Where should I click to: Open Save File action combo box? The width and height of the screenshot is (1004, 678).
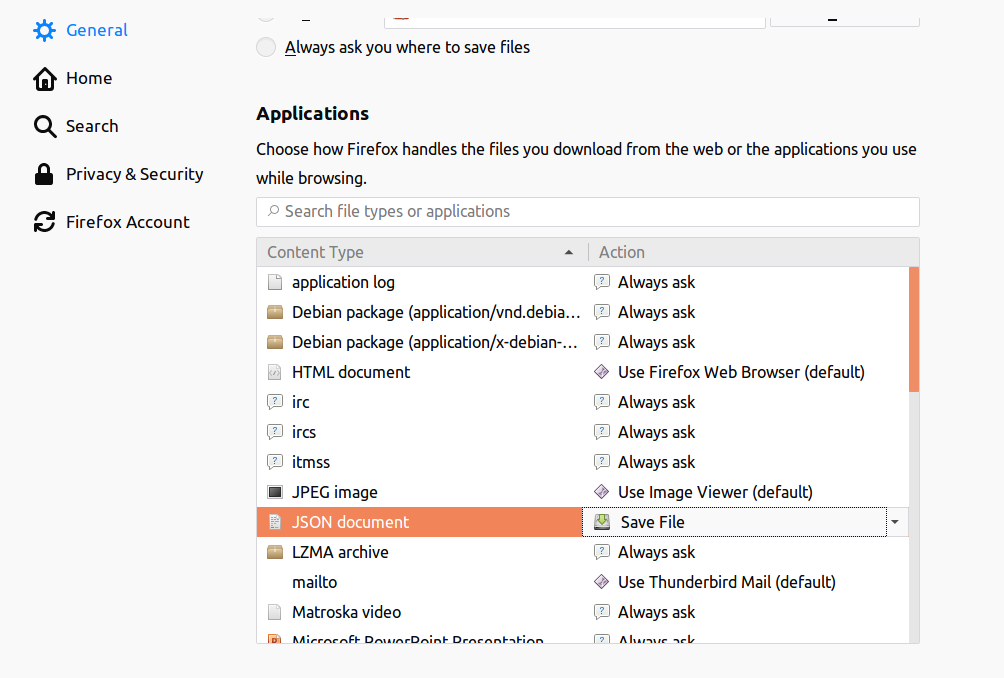click(x=735, y=522)
